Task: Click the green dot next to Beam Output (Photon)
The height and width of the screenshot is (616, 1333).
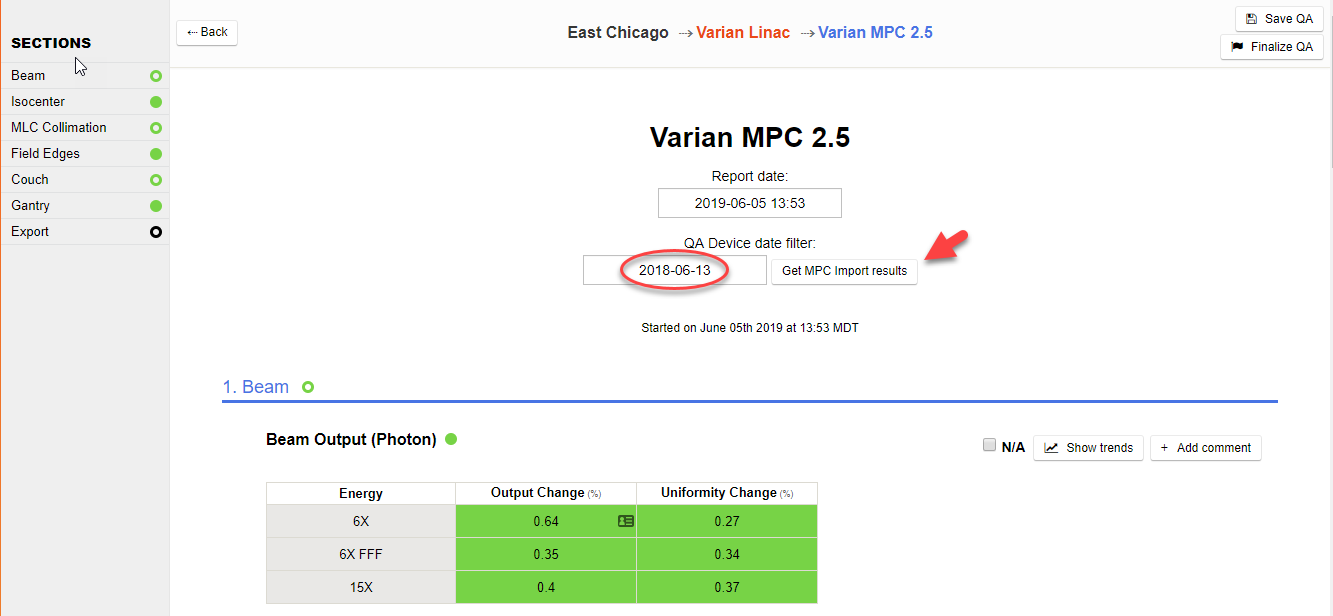Action: (x=451, y=439)
